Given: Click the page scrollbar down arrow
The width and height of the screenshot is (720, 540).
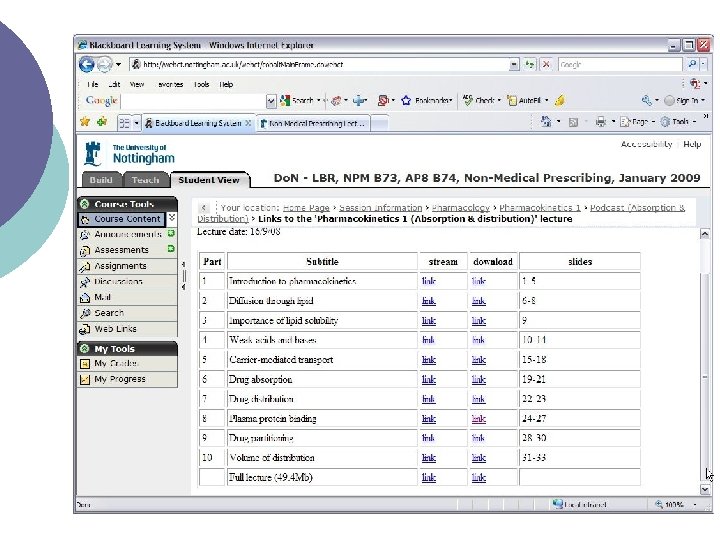Looking at the screenshot, I should (705, 489).
